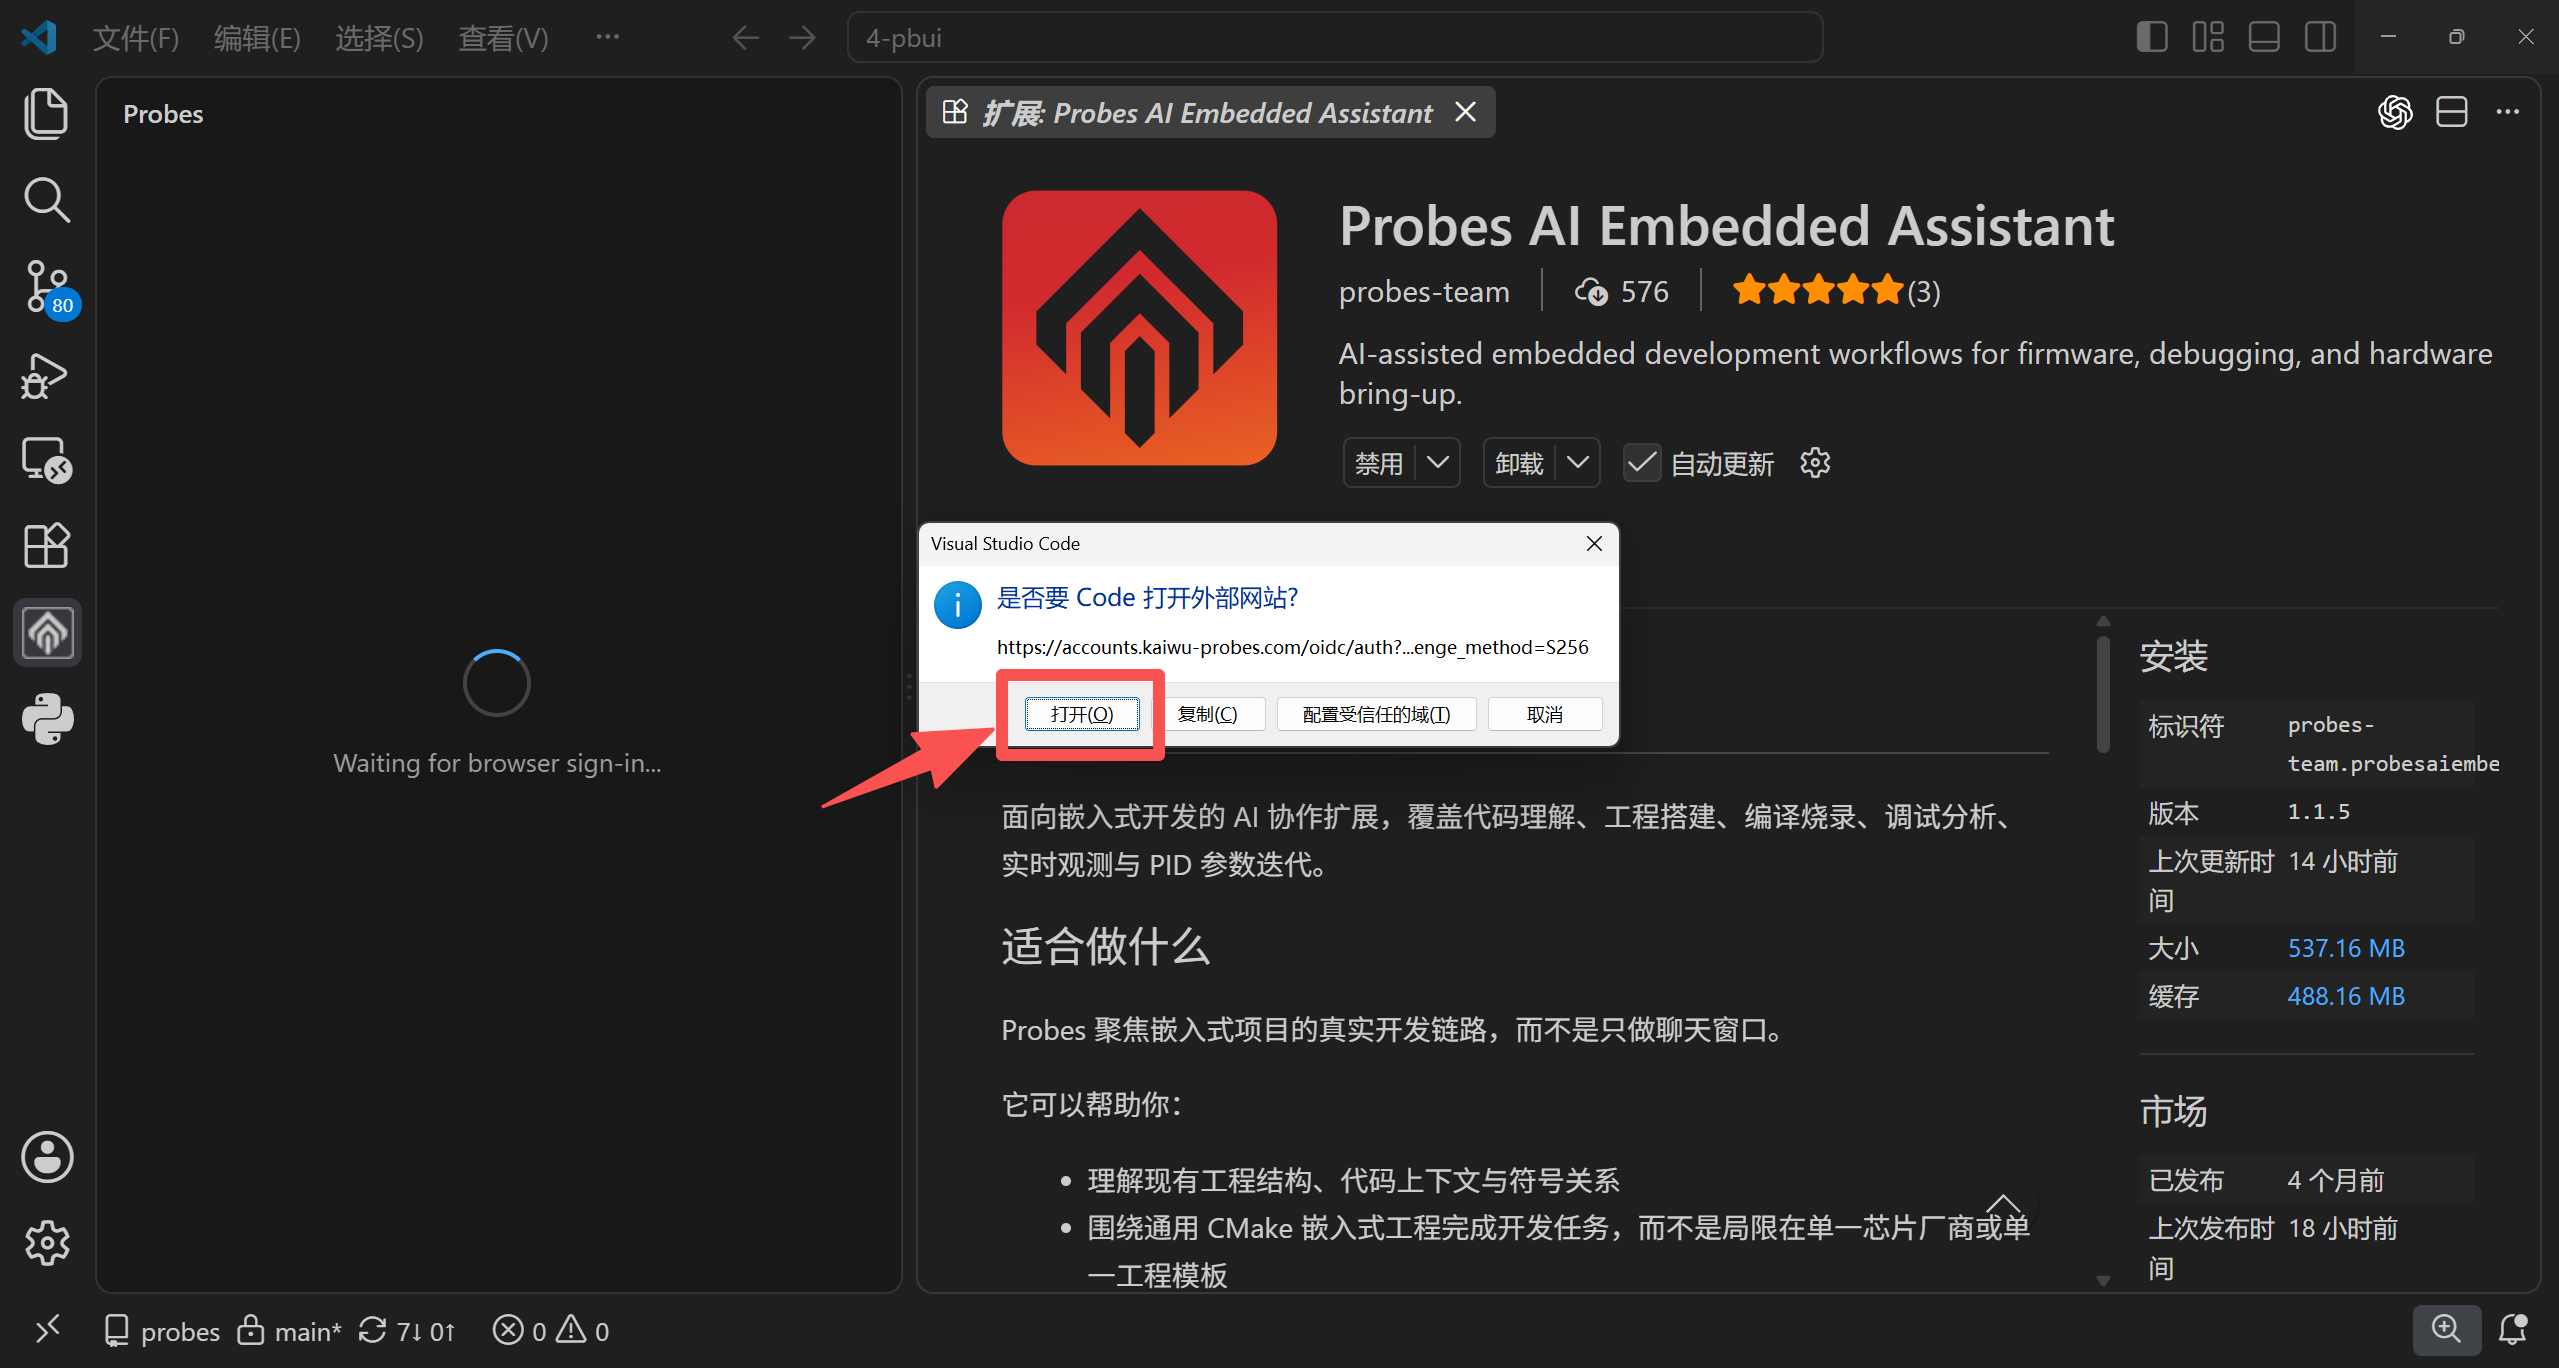Open the Python activity bar view
2559x1368 pixels.
47,719
